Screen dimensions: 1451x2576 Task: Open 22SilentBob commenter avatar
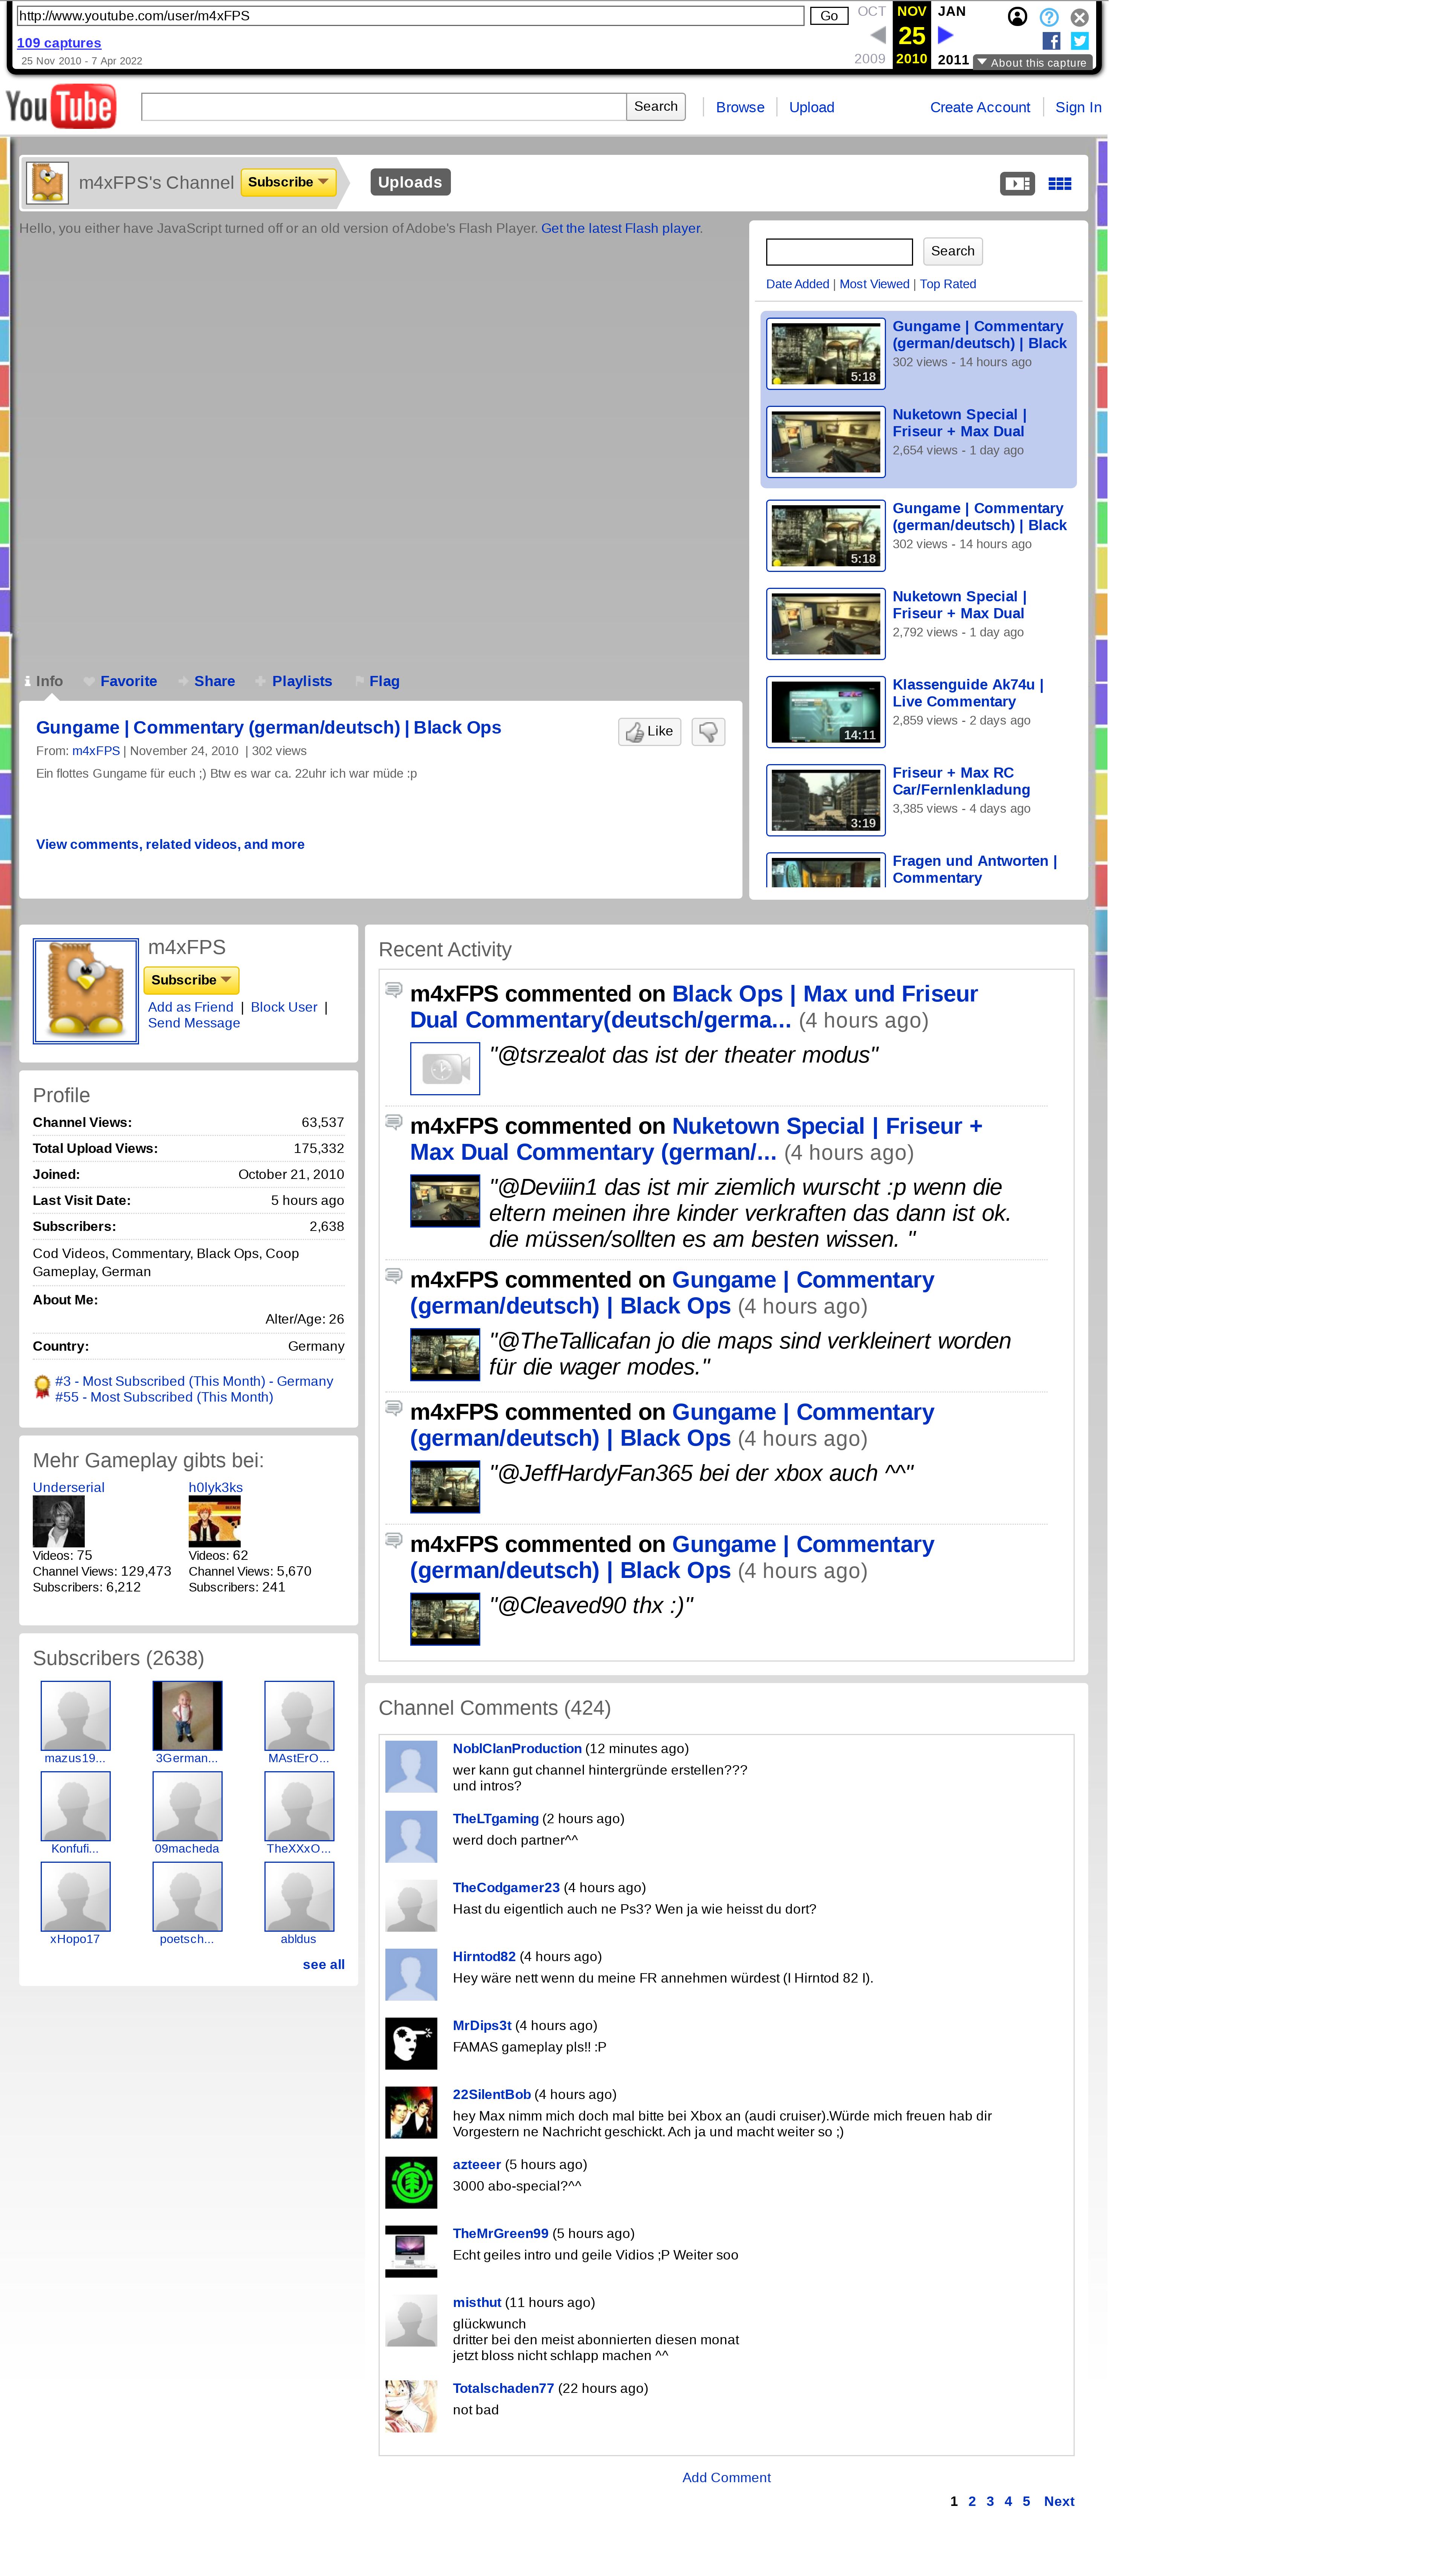(411, 2112)
